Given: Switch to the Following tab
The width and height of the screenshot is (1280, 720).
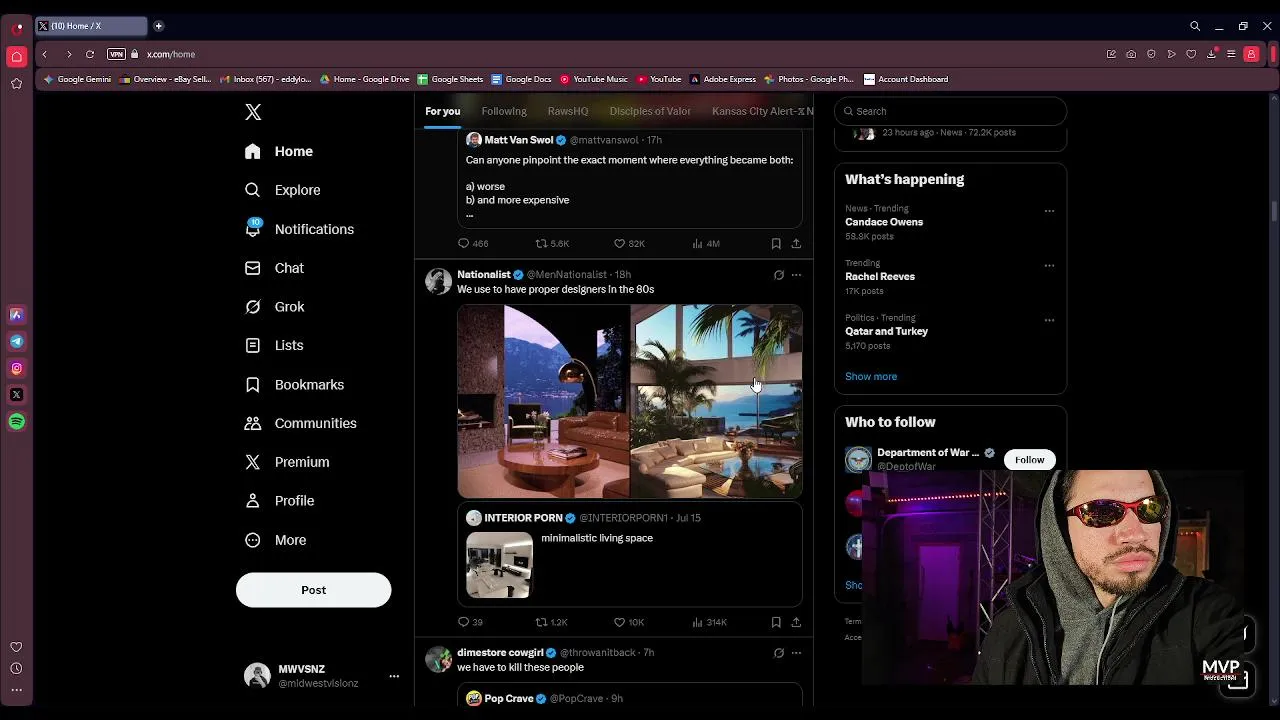Looking at the screenshot, I should tap(504, 111).
